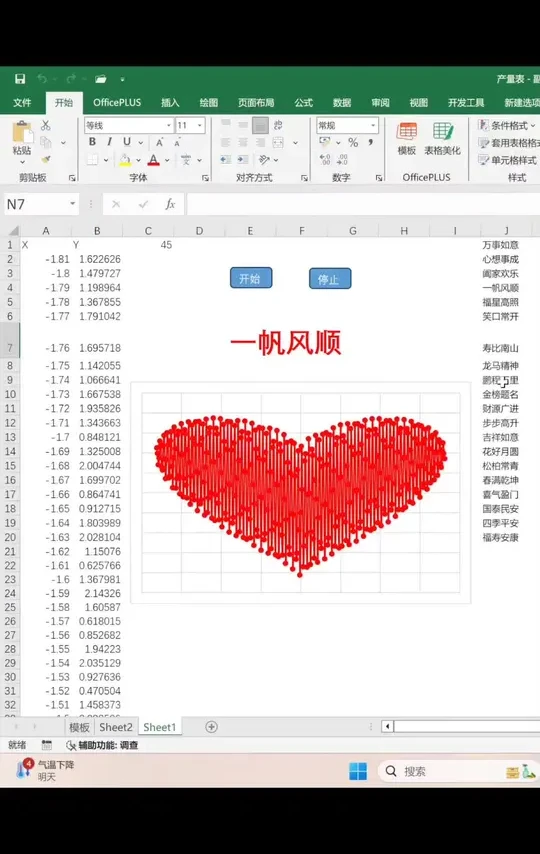Screen dimensions: 540x854
Task: Click the Increase Indent icon
Action: pyautogui.click(x=243, y=160)
